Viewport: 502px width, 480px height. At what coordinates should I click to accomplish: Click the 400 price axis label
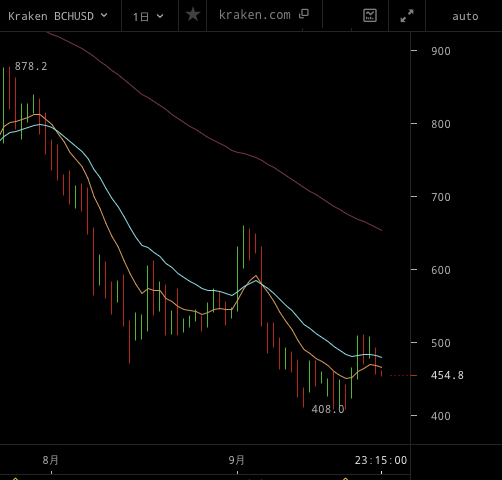coord(441,416)
